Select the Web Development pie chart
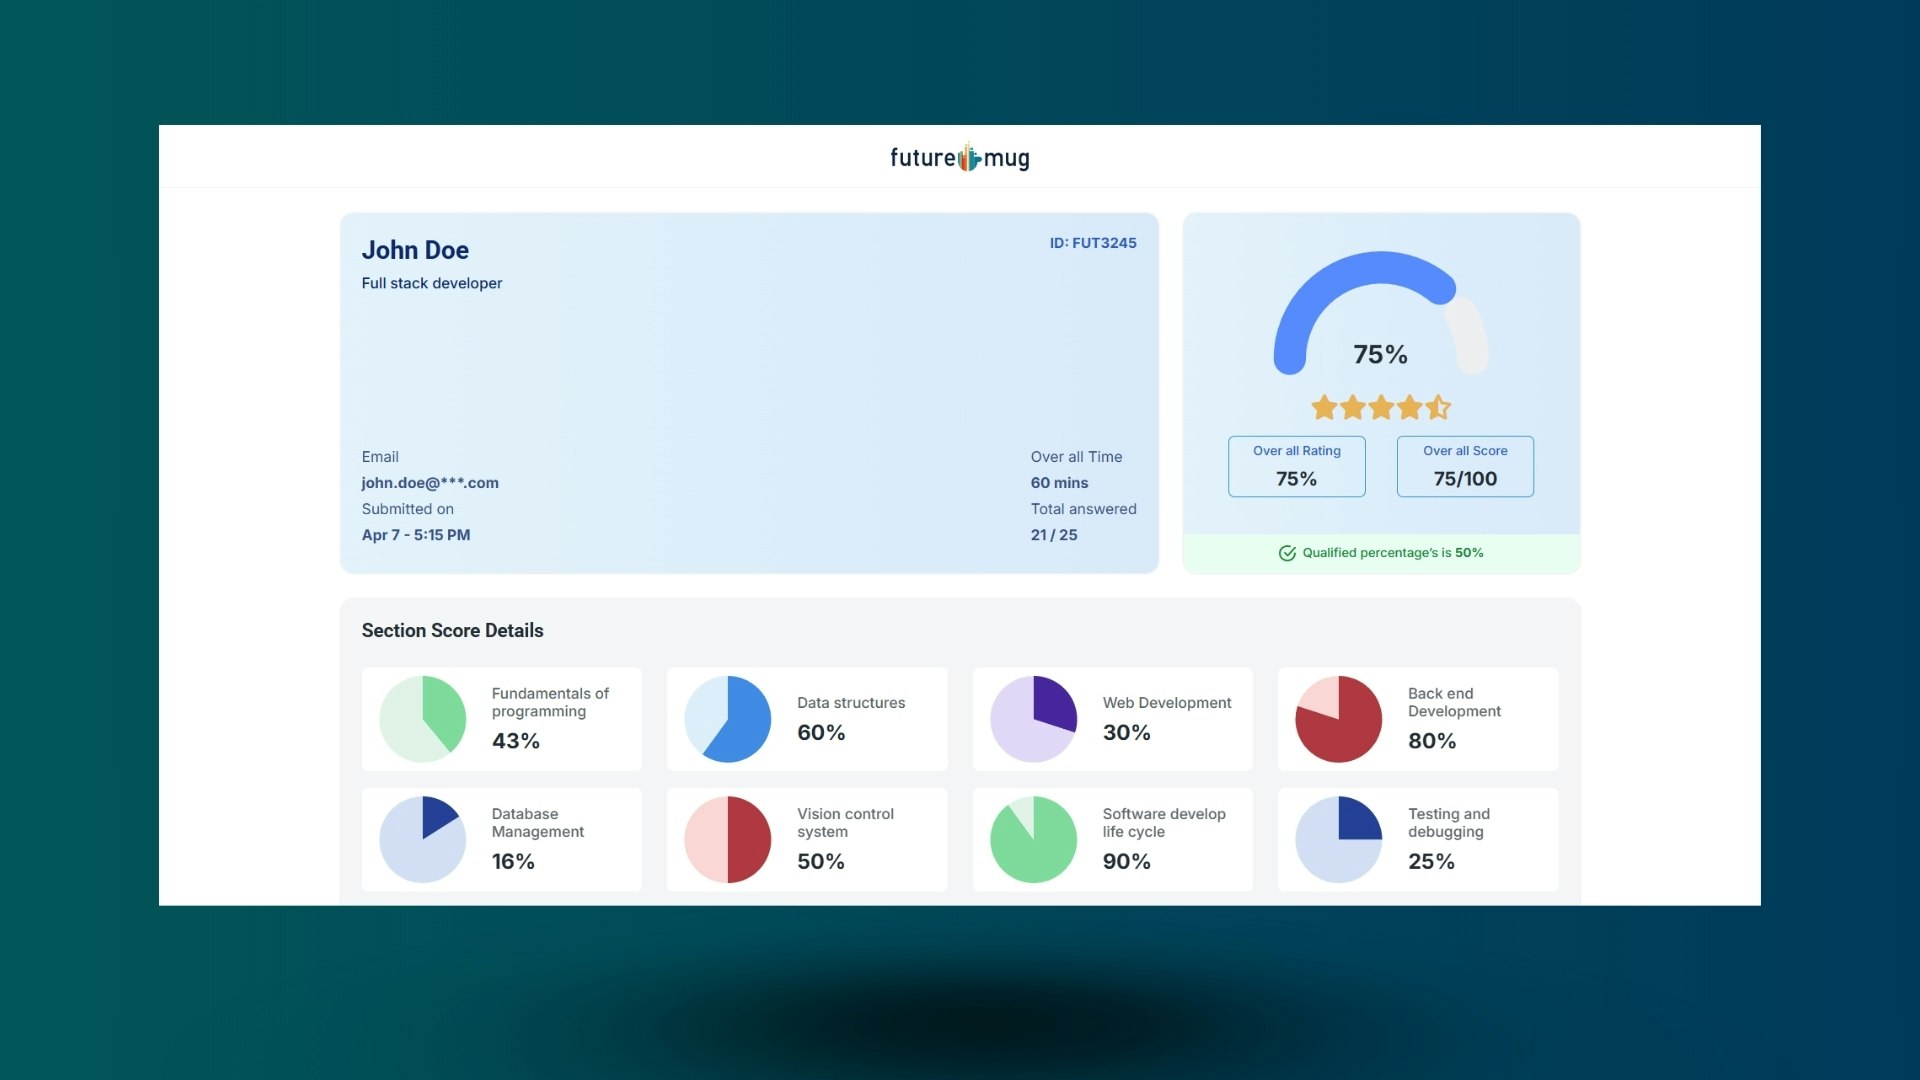The height and width of the screenshot is (1080, 1920). [x=1034, y=718]
